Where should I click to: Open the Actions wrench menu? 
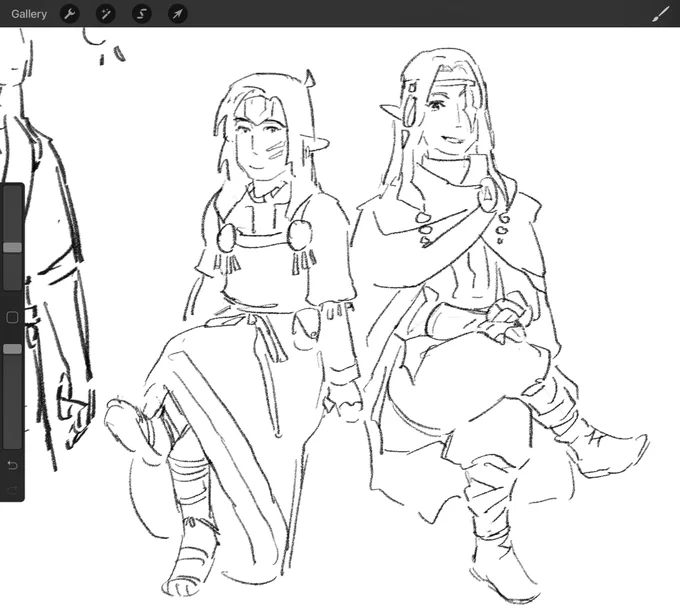pos(69,14)
